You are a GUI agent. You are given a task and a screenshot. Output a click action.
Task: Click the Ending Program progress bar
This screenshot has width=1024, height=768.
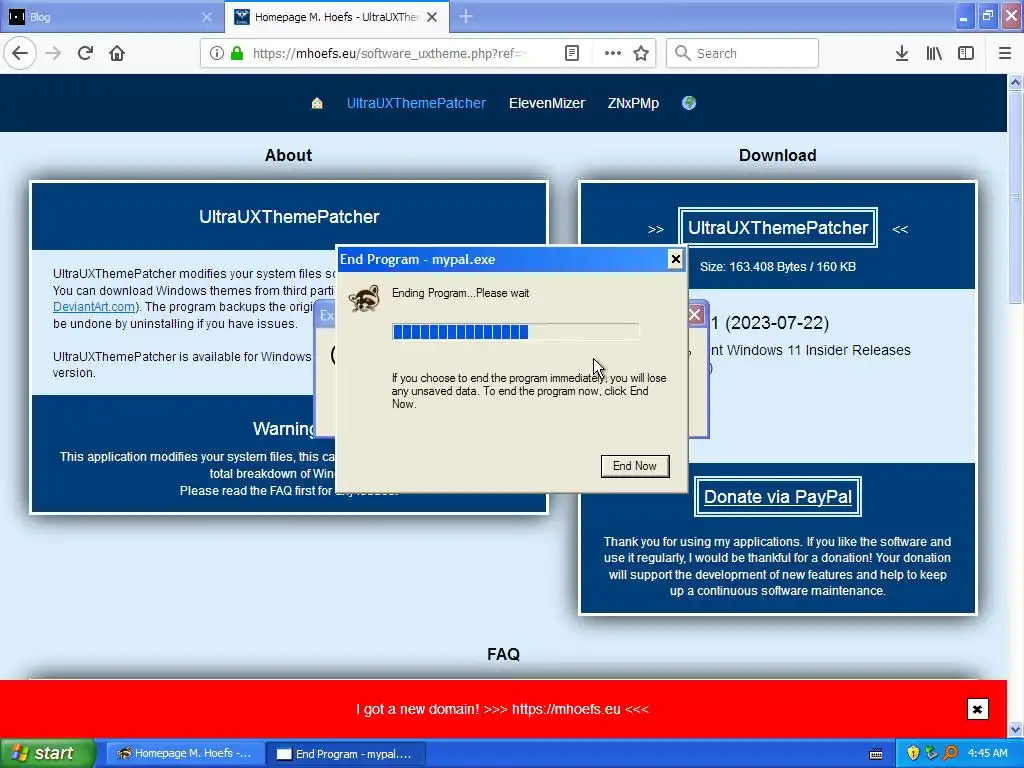pyautogui.click(x=515, y=332)
